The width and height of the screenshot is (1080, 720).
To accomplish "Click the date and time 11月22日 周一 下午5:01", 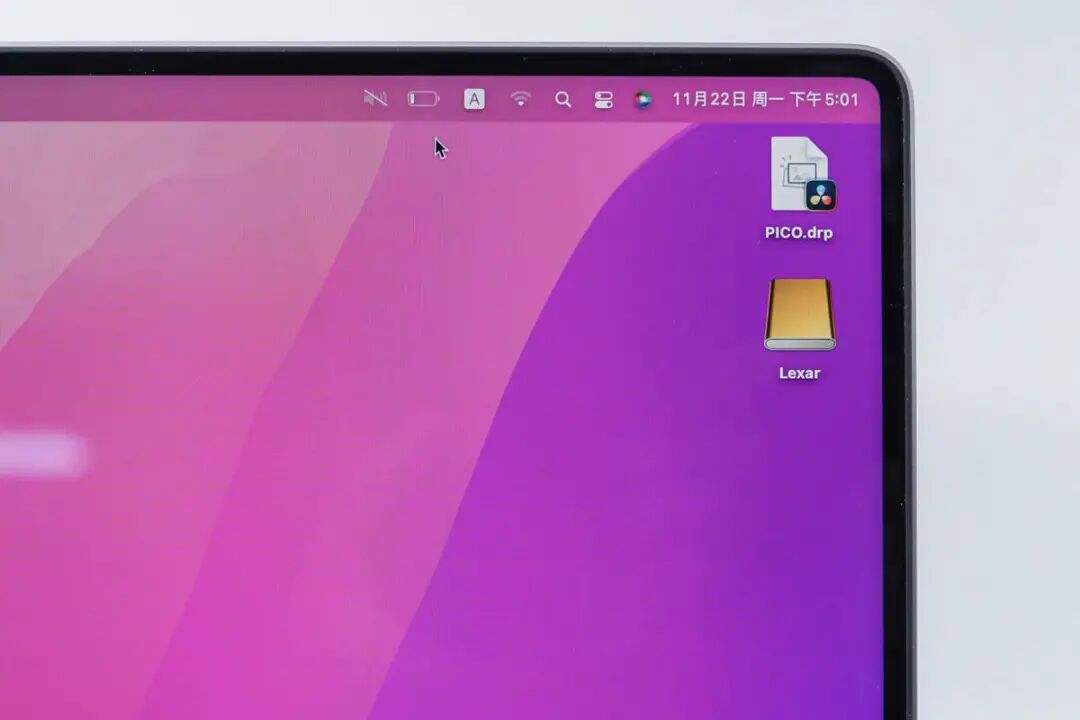I will (x=765, y=99).
